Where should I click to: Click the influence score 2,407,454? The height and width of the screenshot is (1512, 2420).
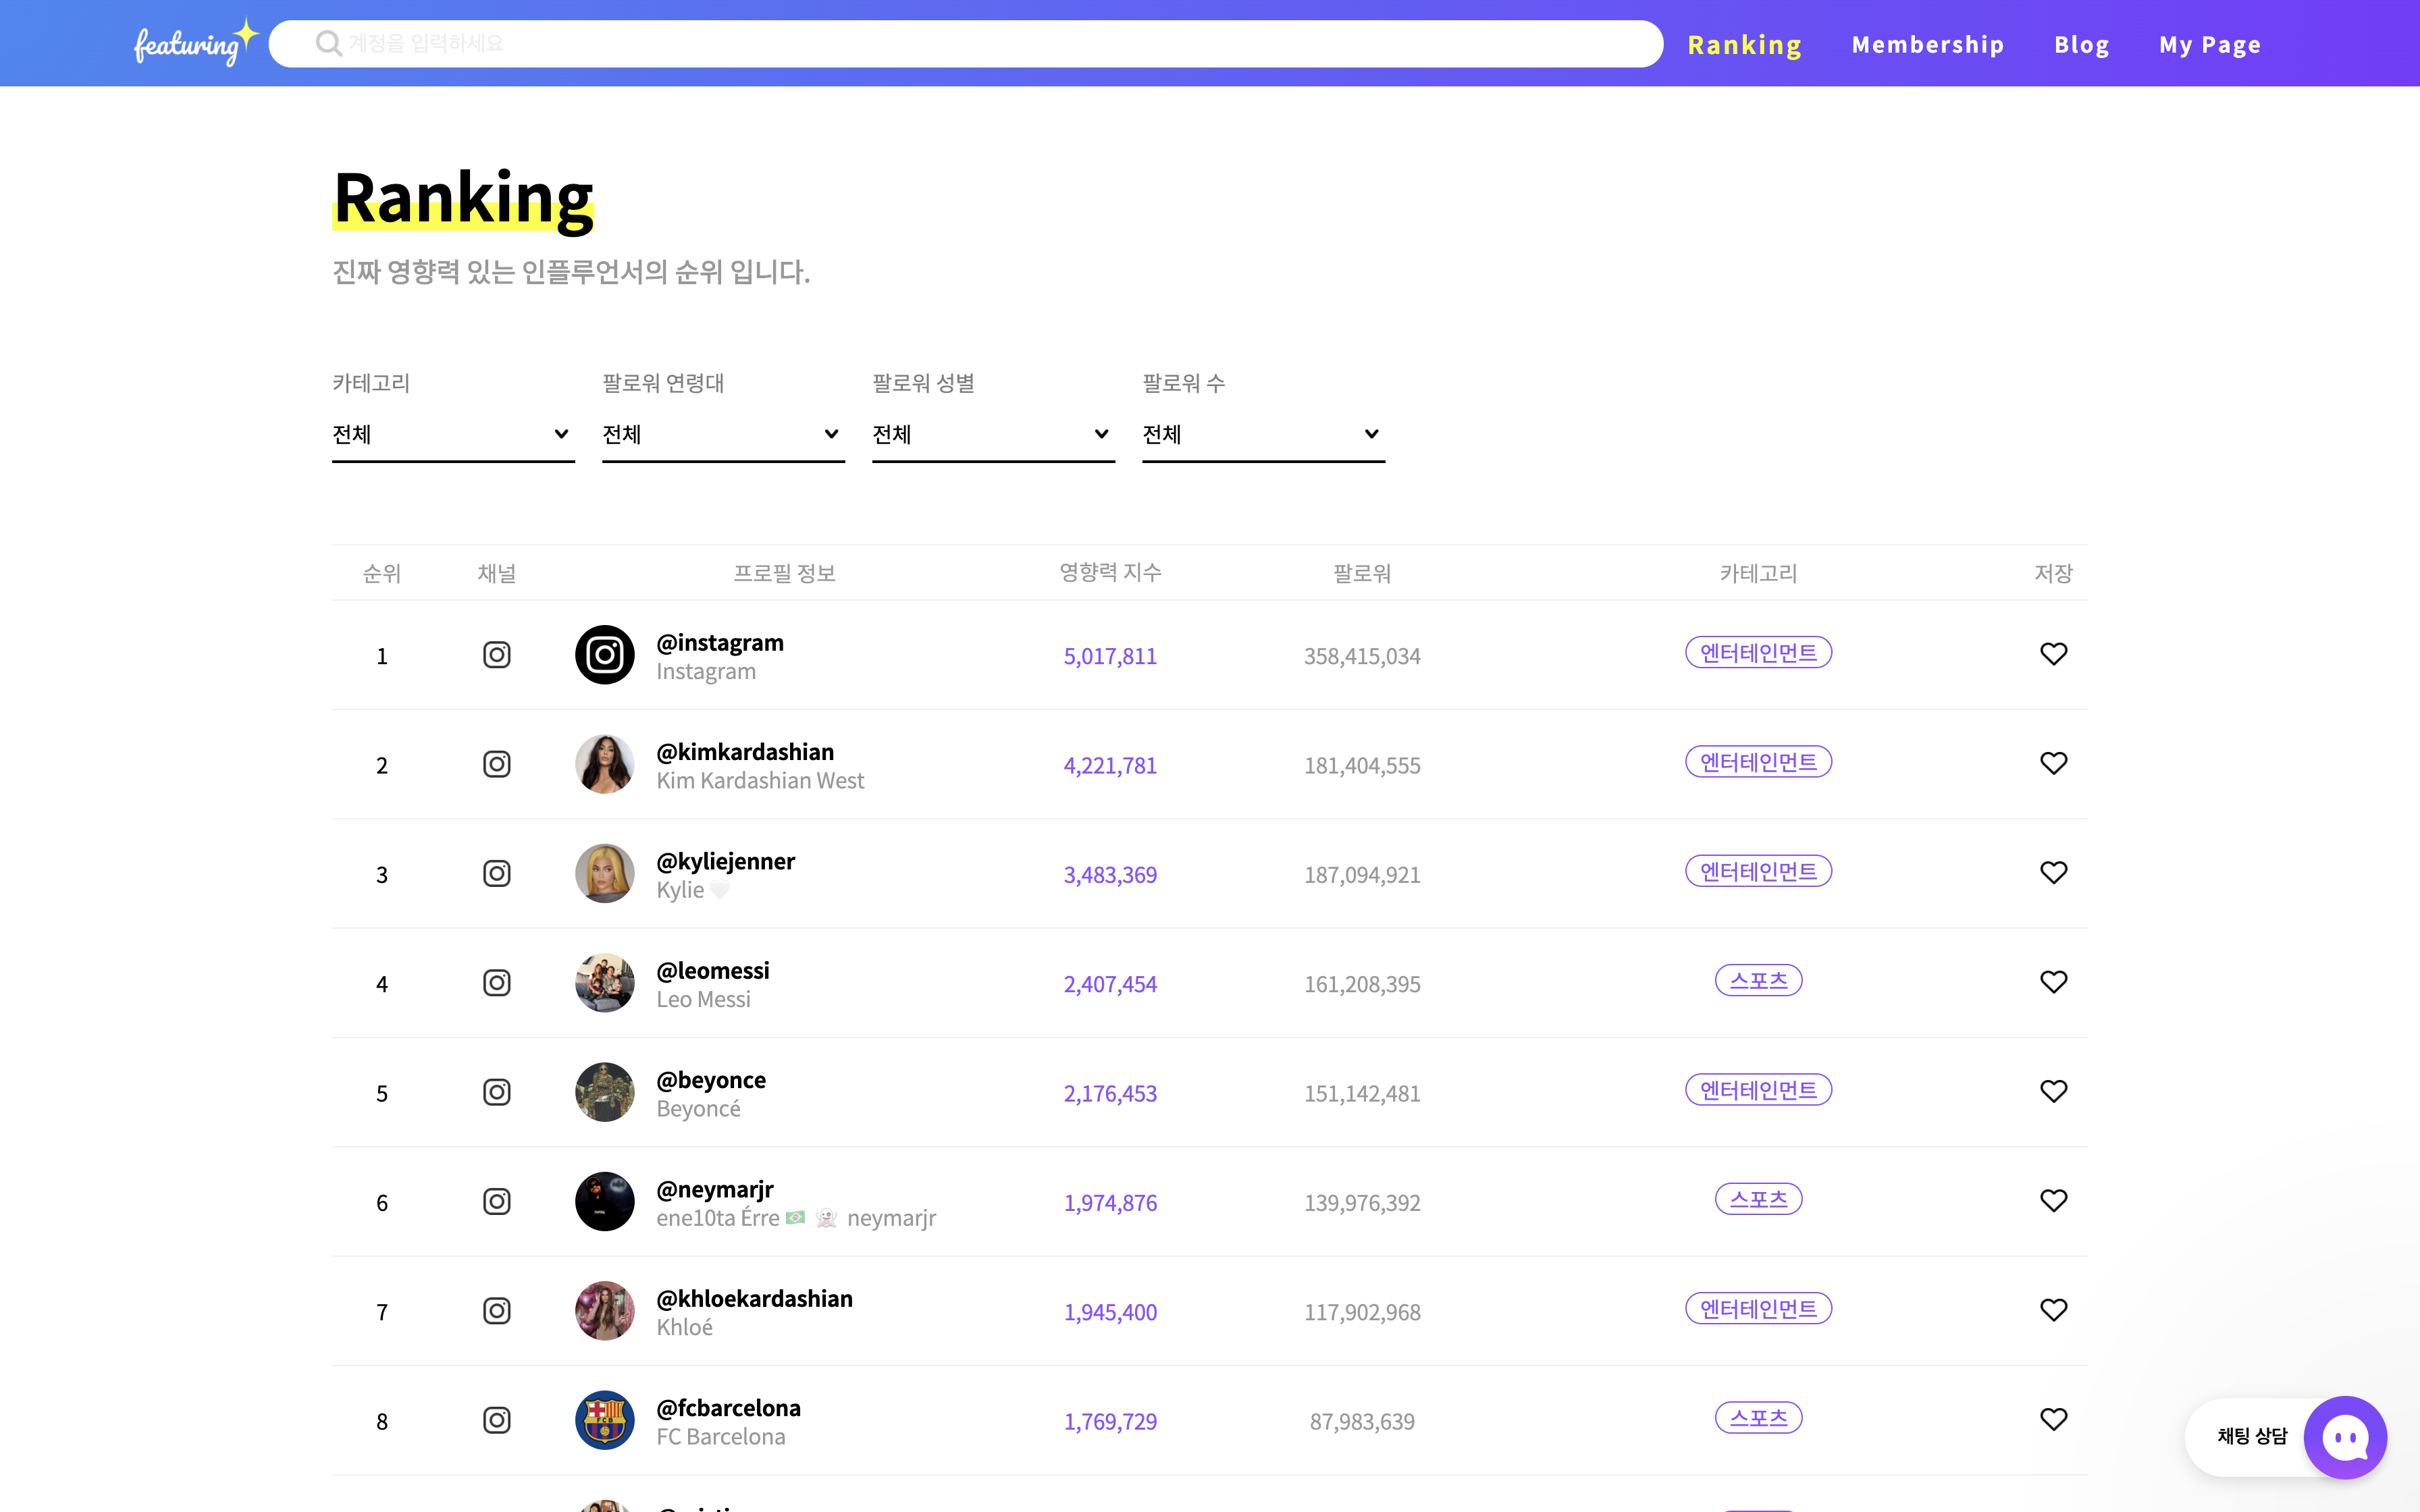pyautogui.click(x=1110, y=985)
